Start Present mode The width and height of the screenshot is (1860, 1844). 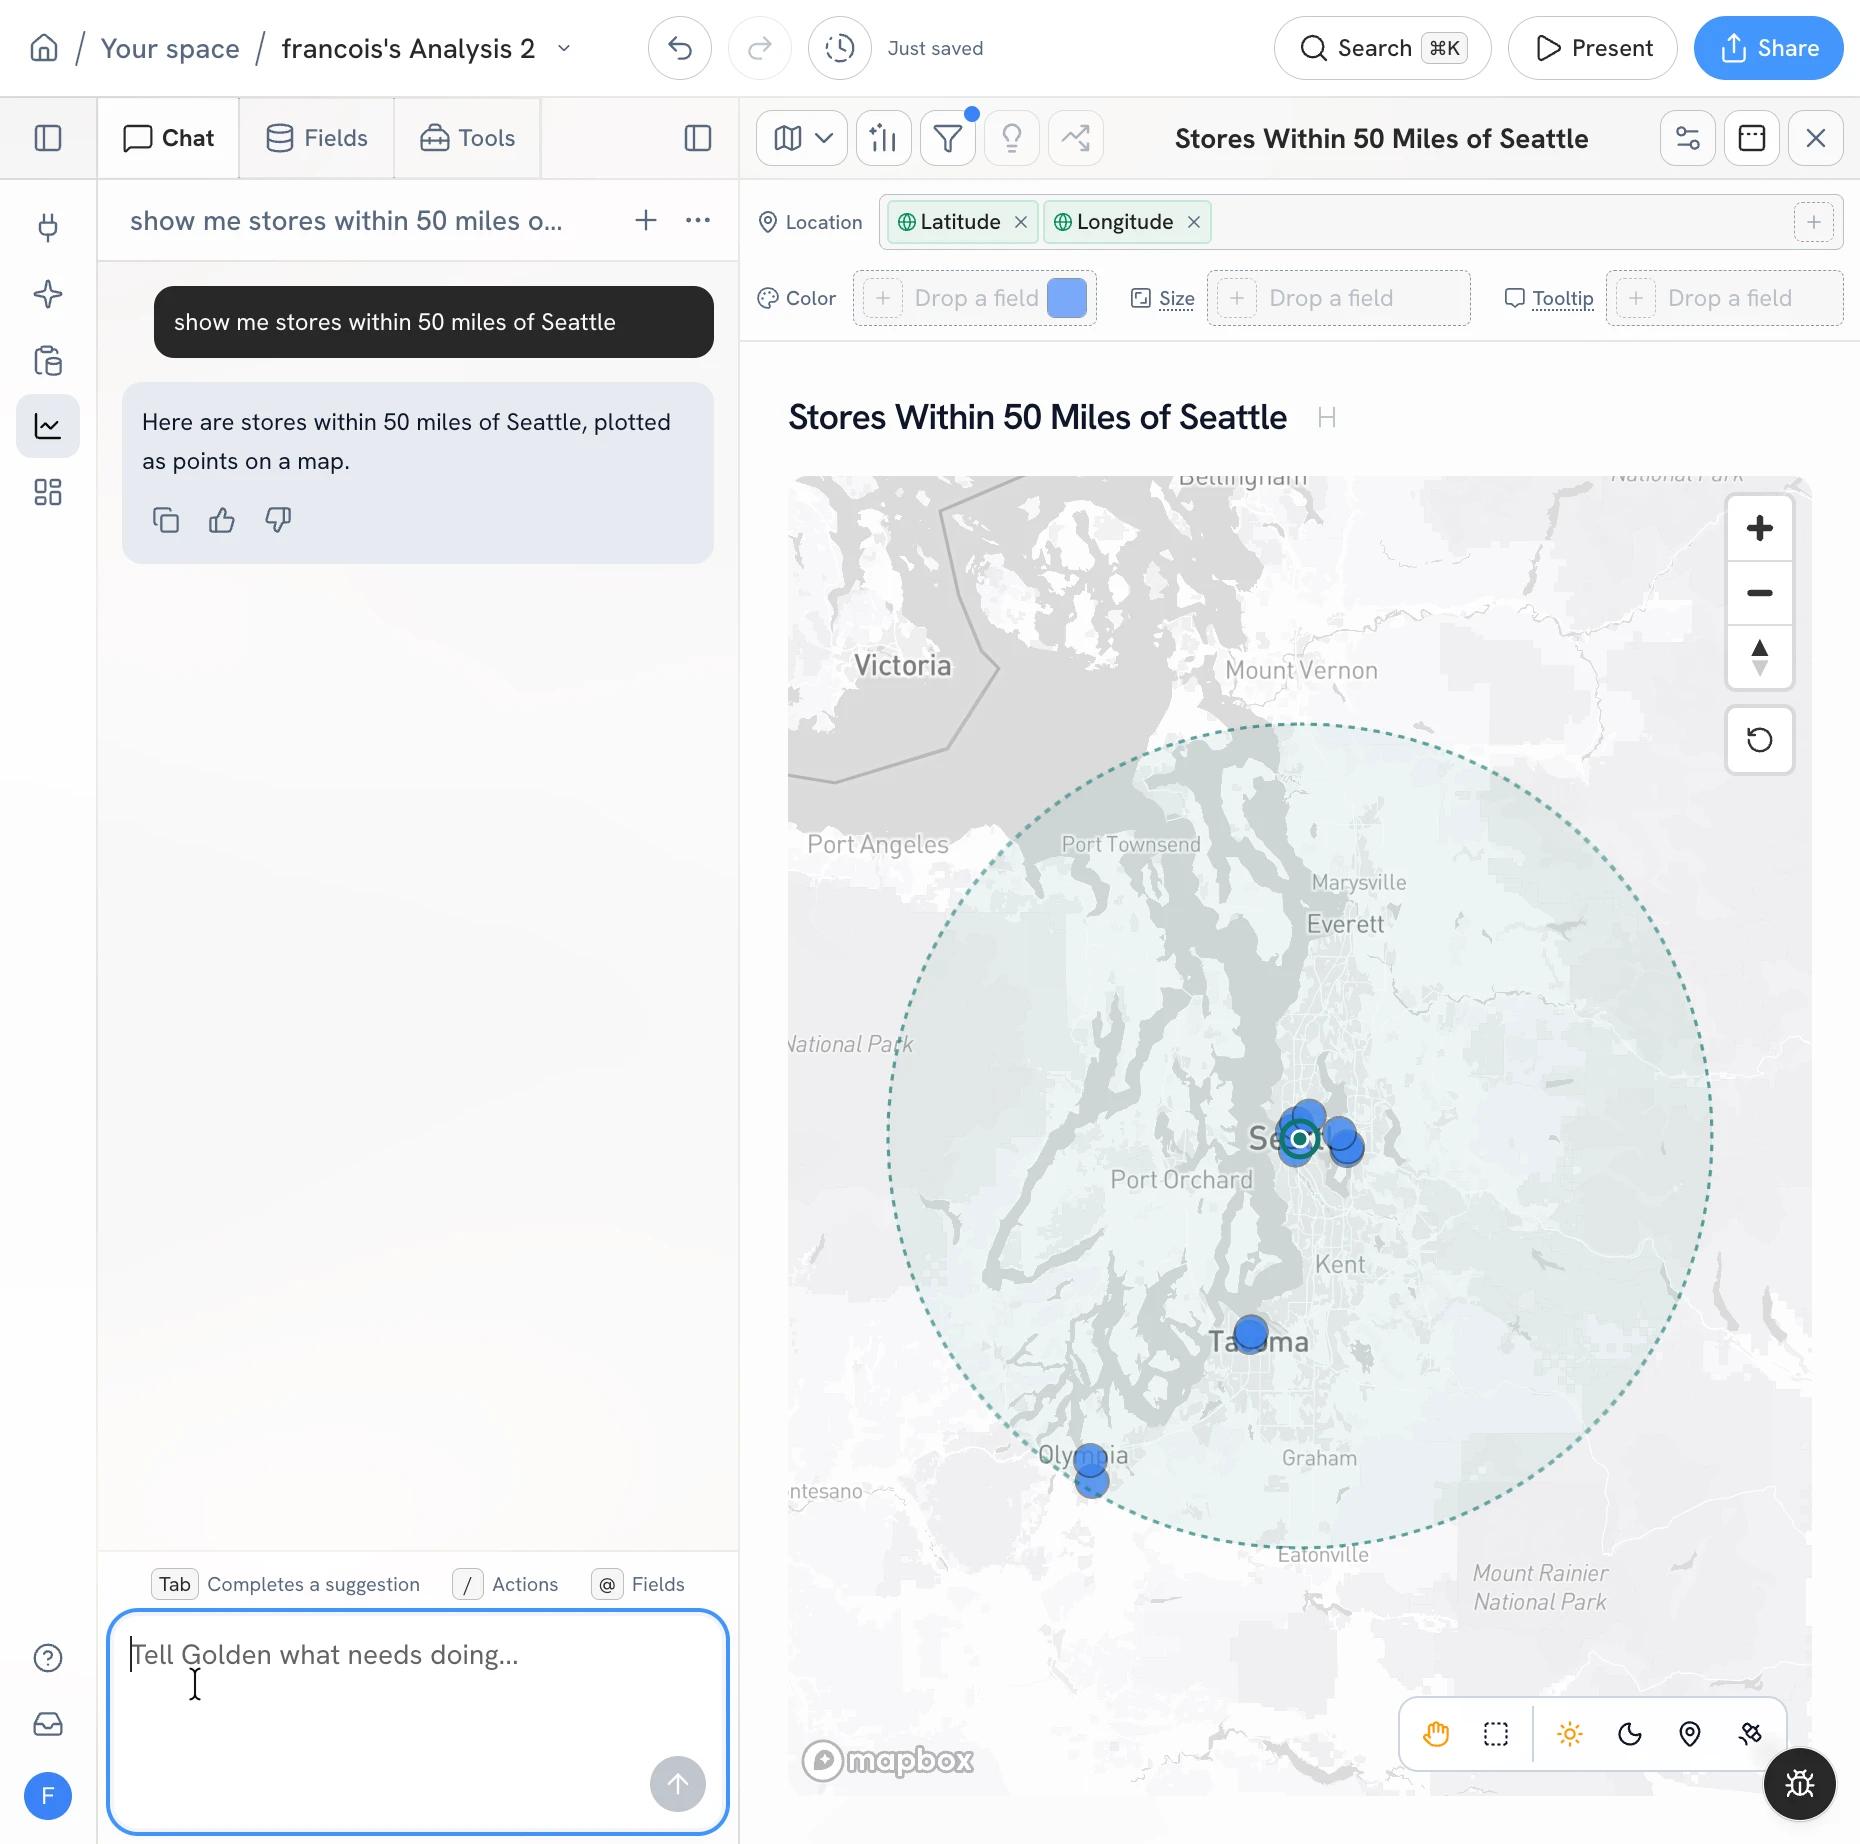[1592, 48]
